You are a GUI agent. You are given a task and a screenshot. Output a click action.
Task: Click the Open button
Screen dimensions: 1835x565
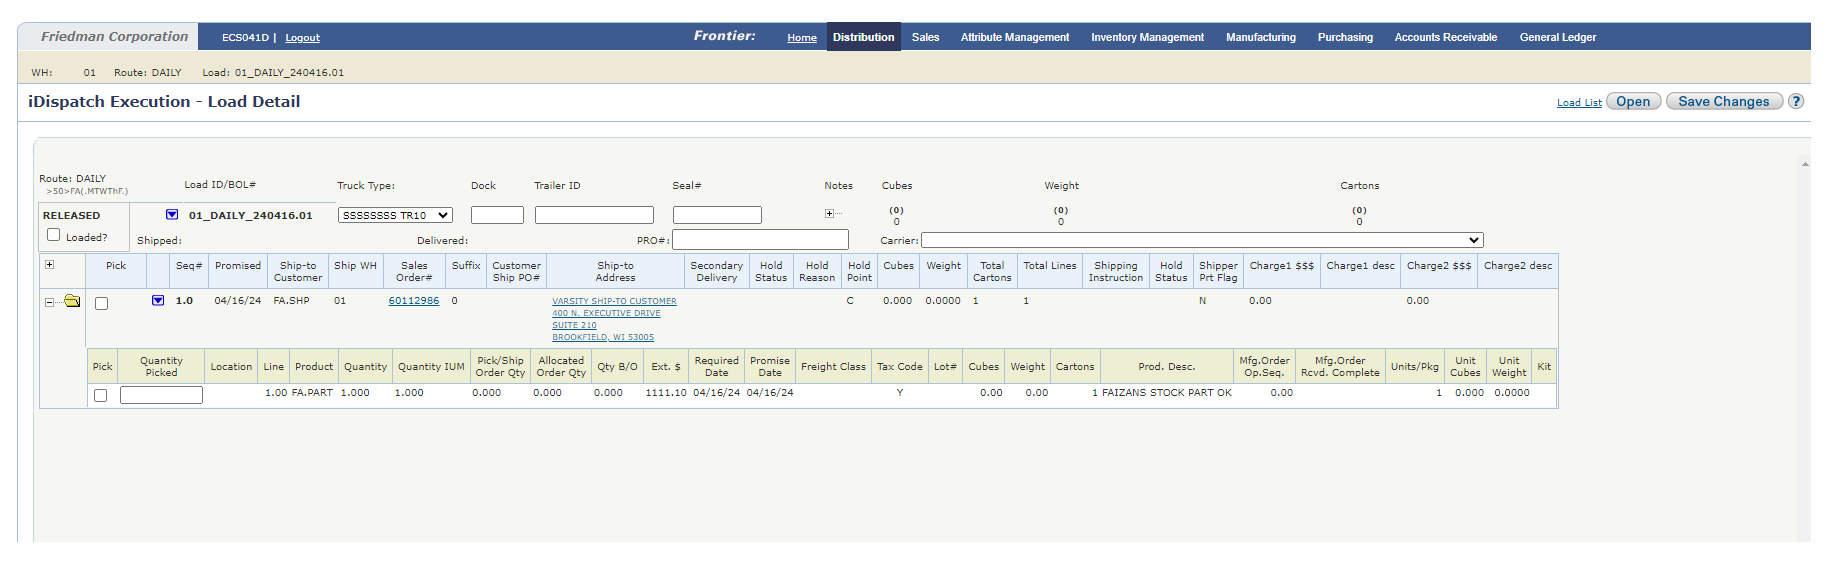(x=1633, y=101)
